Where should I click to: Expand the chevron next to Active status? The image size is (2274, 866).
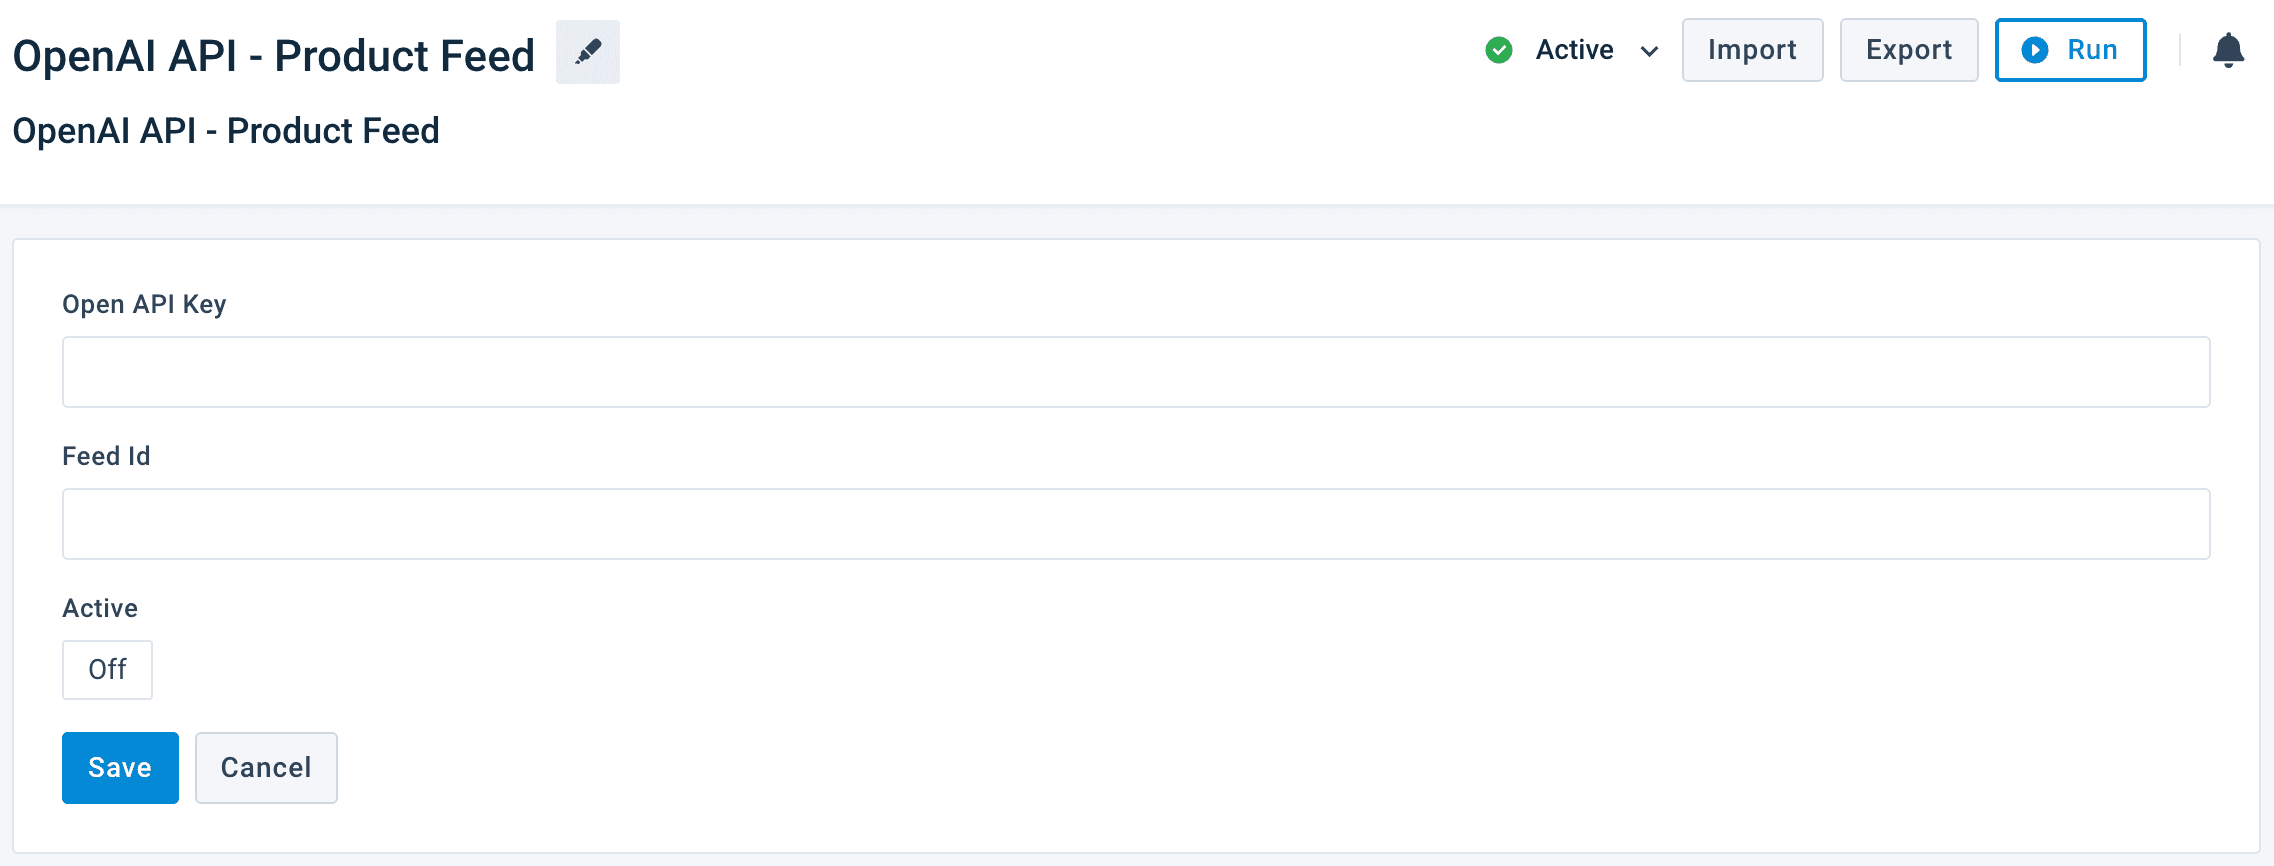tap(1649, 51)
